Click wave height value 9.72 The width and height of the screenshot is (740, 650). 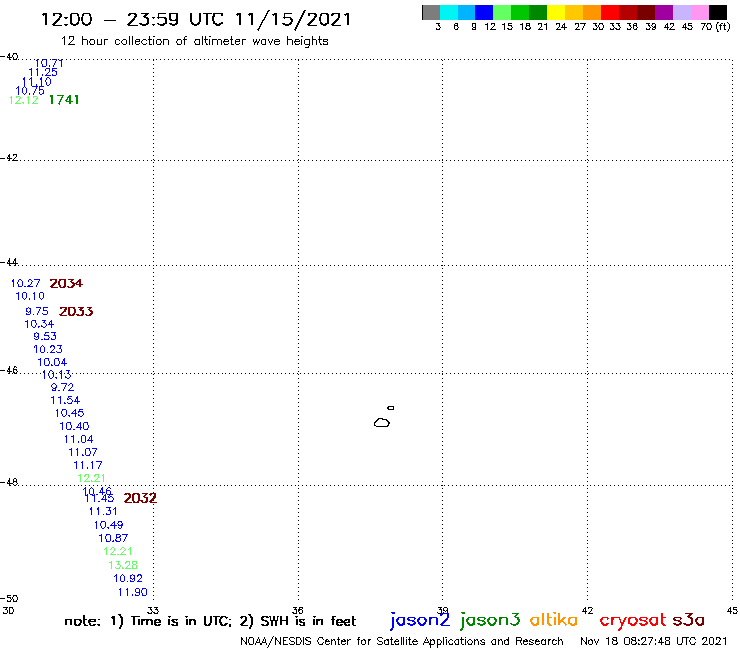(62, 387)
